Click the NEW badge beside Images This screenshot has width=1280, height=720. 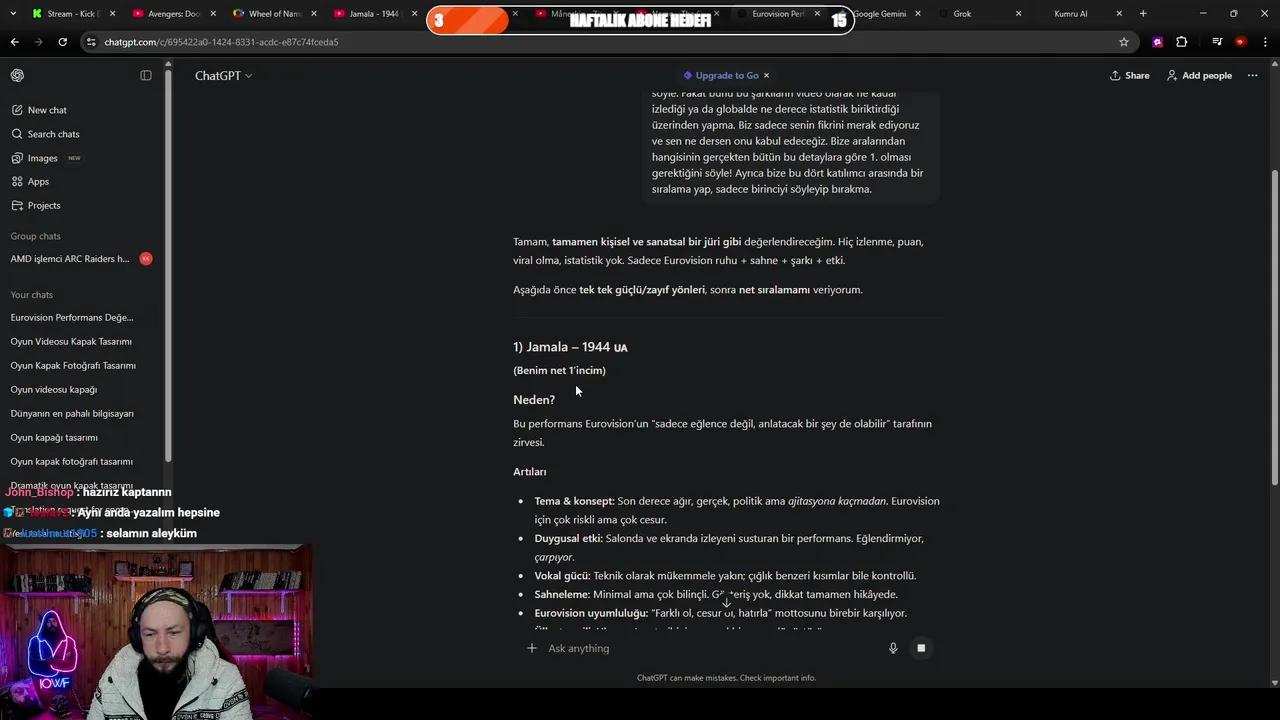(74, 158)
